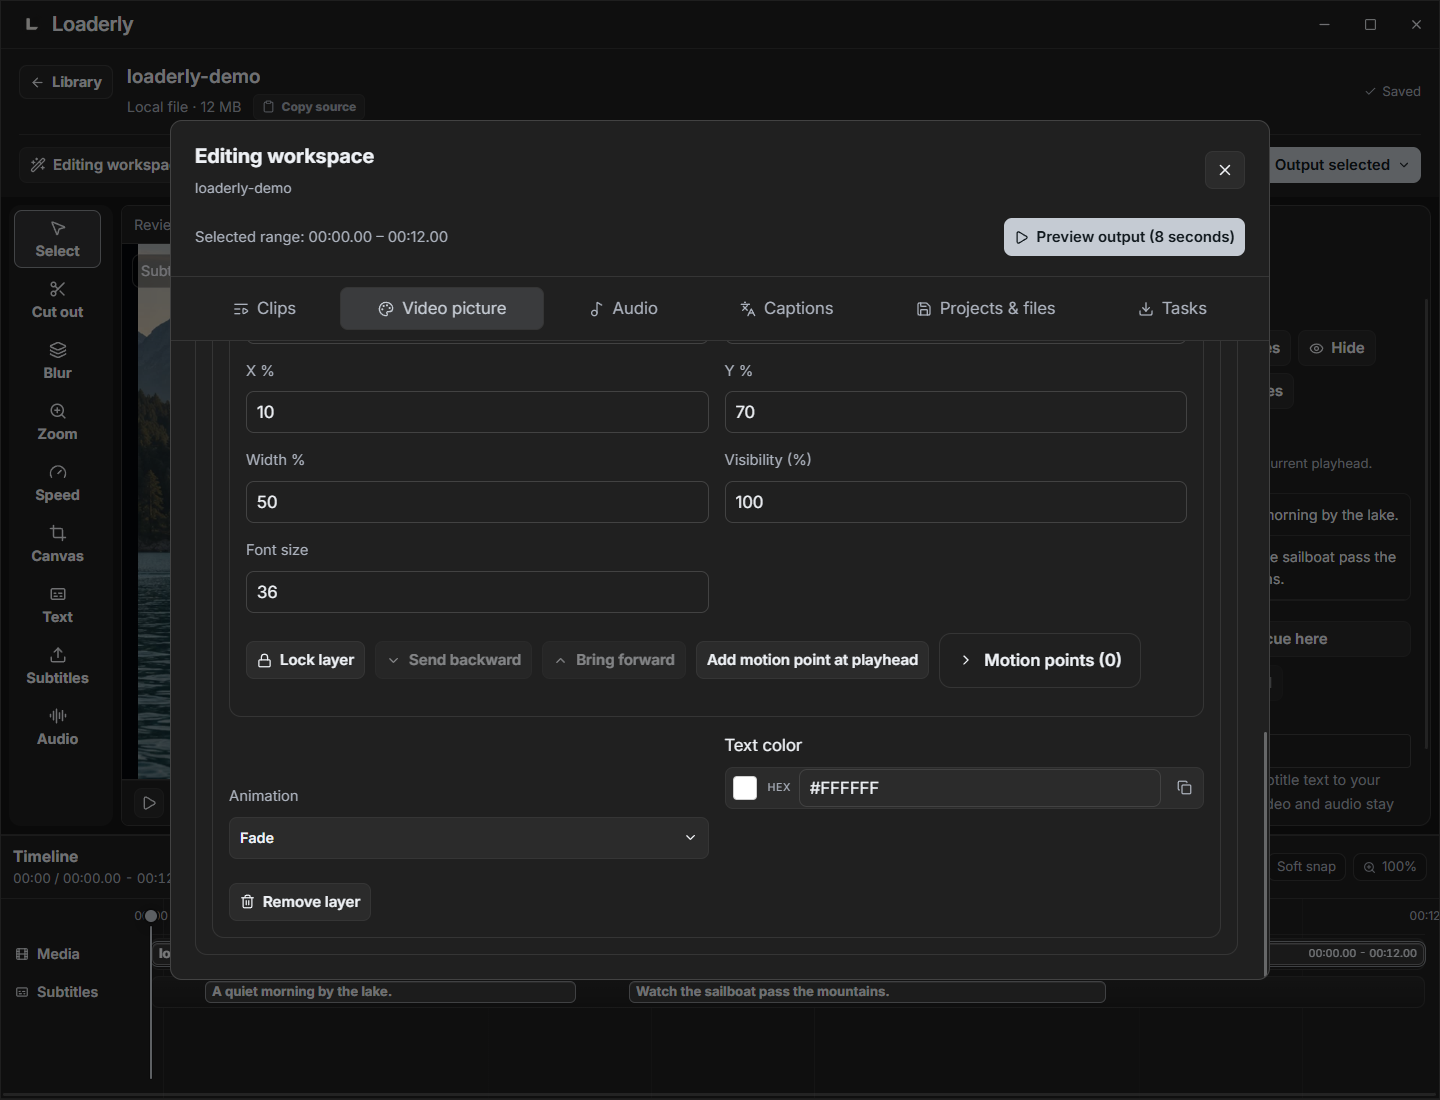1440x1100 pixels.
Task: Pick the Select pointer tool
Action: point(57,239)
